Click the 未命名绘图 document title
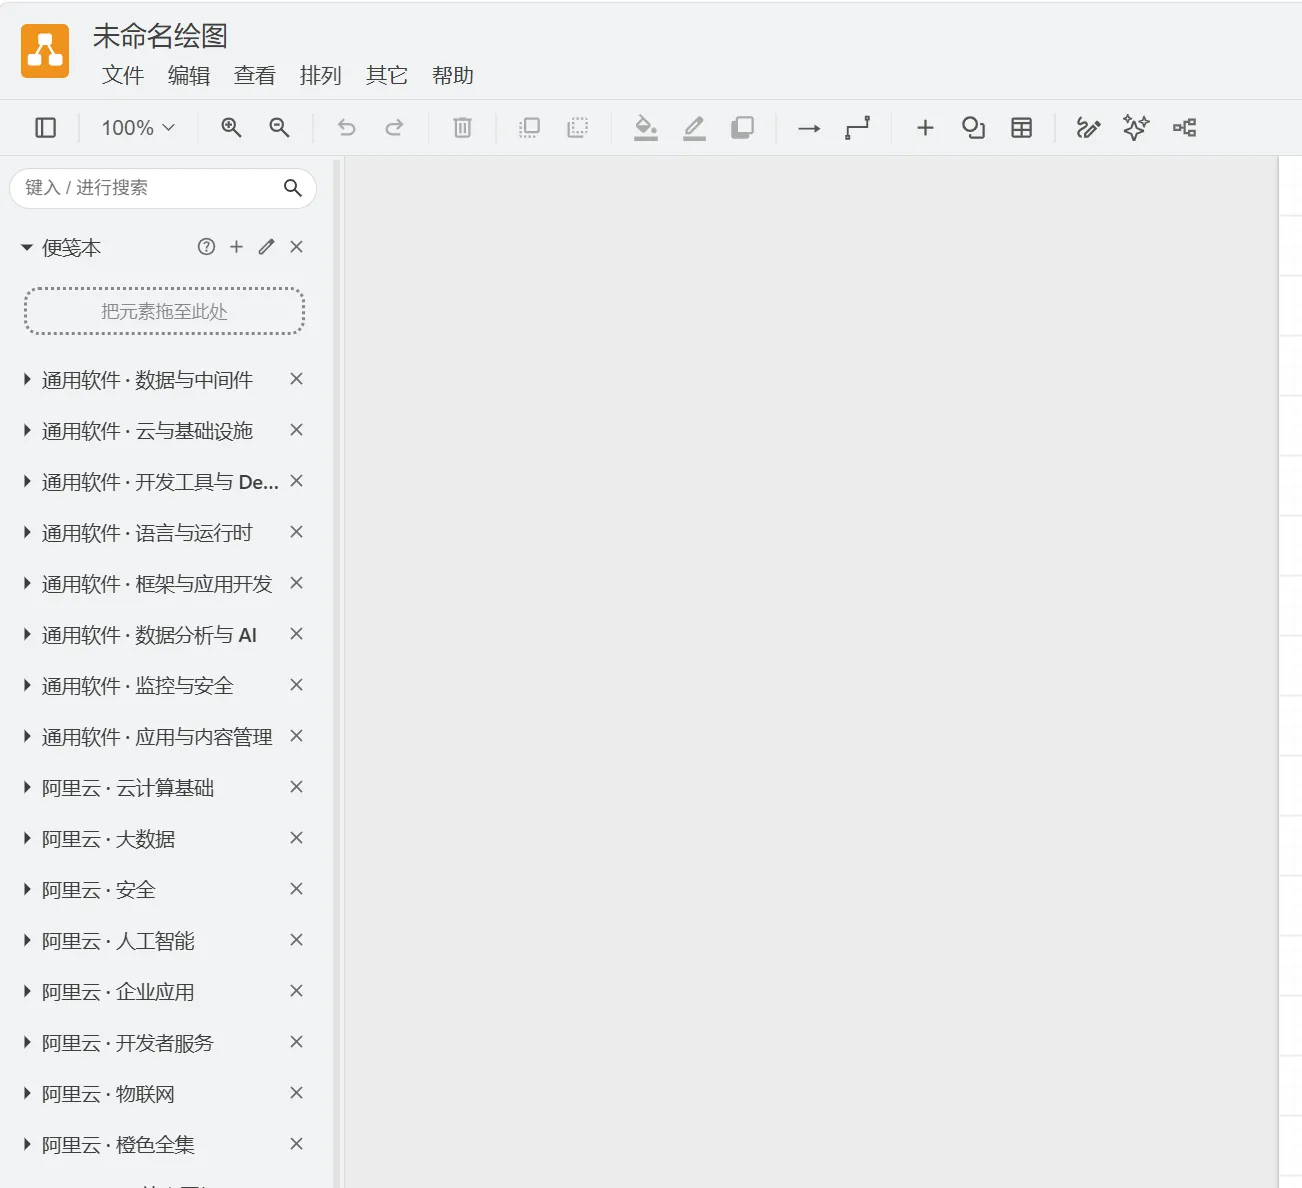 [160, 36]
